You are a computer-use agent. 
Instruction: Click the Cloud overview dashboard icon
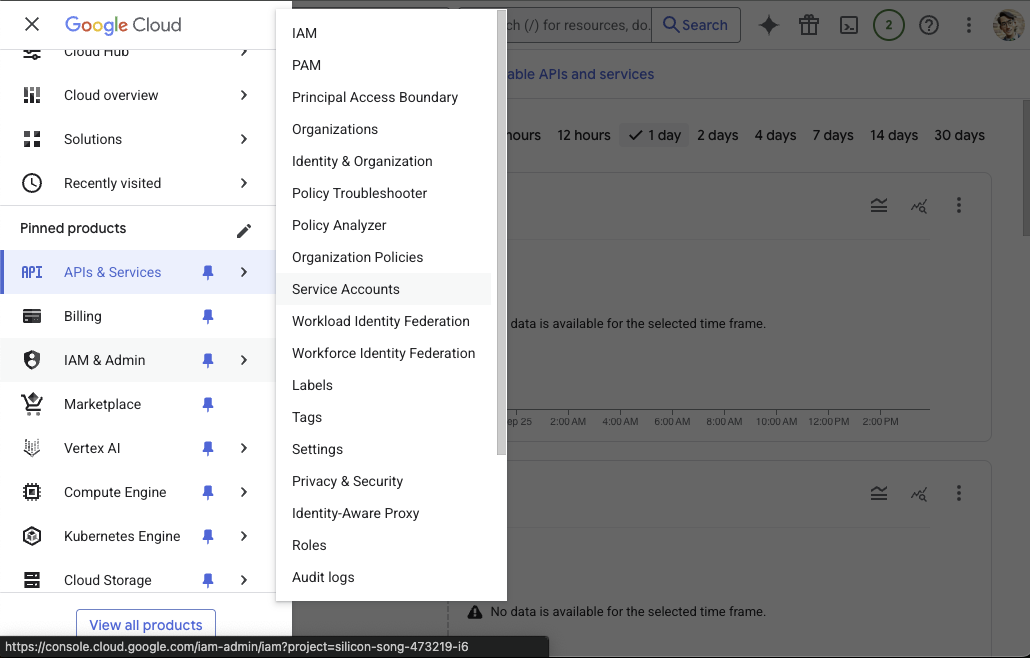(32, 95)
